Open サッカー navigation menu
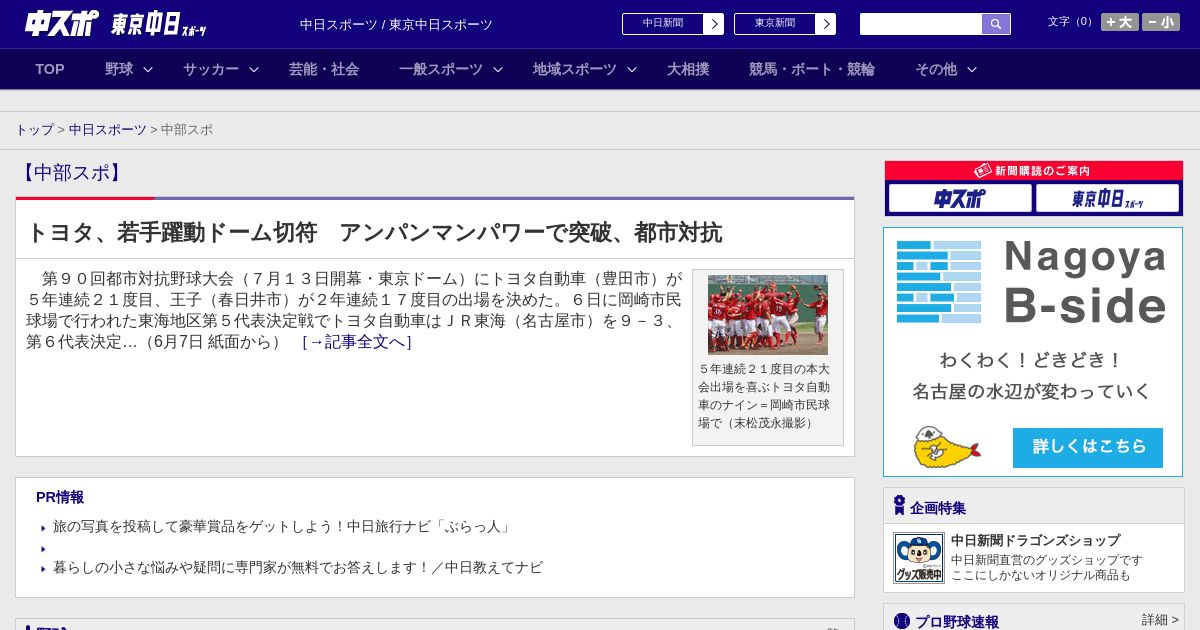Image resolution: width=1200 pixels, height=630 pixels. click(211, 69)
